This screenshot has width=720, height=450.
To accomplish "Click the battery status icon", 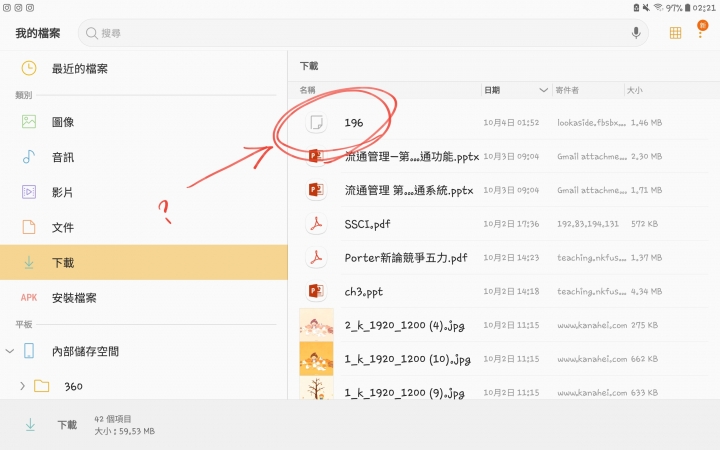I will [x=687, y=7].
